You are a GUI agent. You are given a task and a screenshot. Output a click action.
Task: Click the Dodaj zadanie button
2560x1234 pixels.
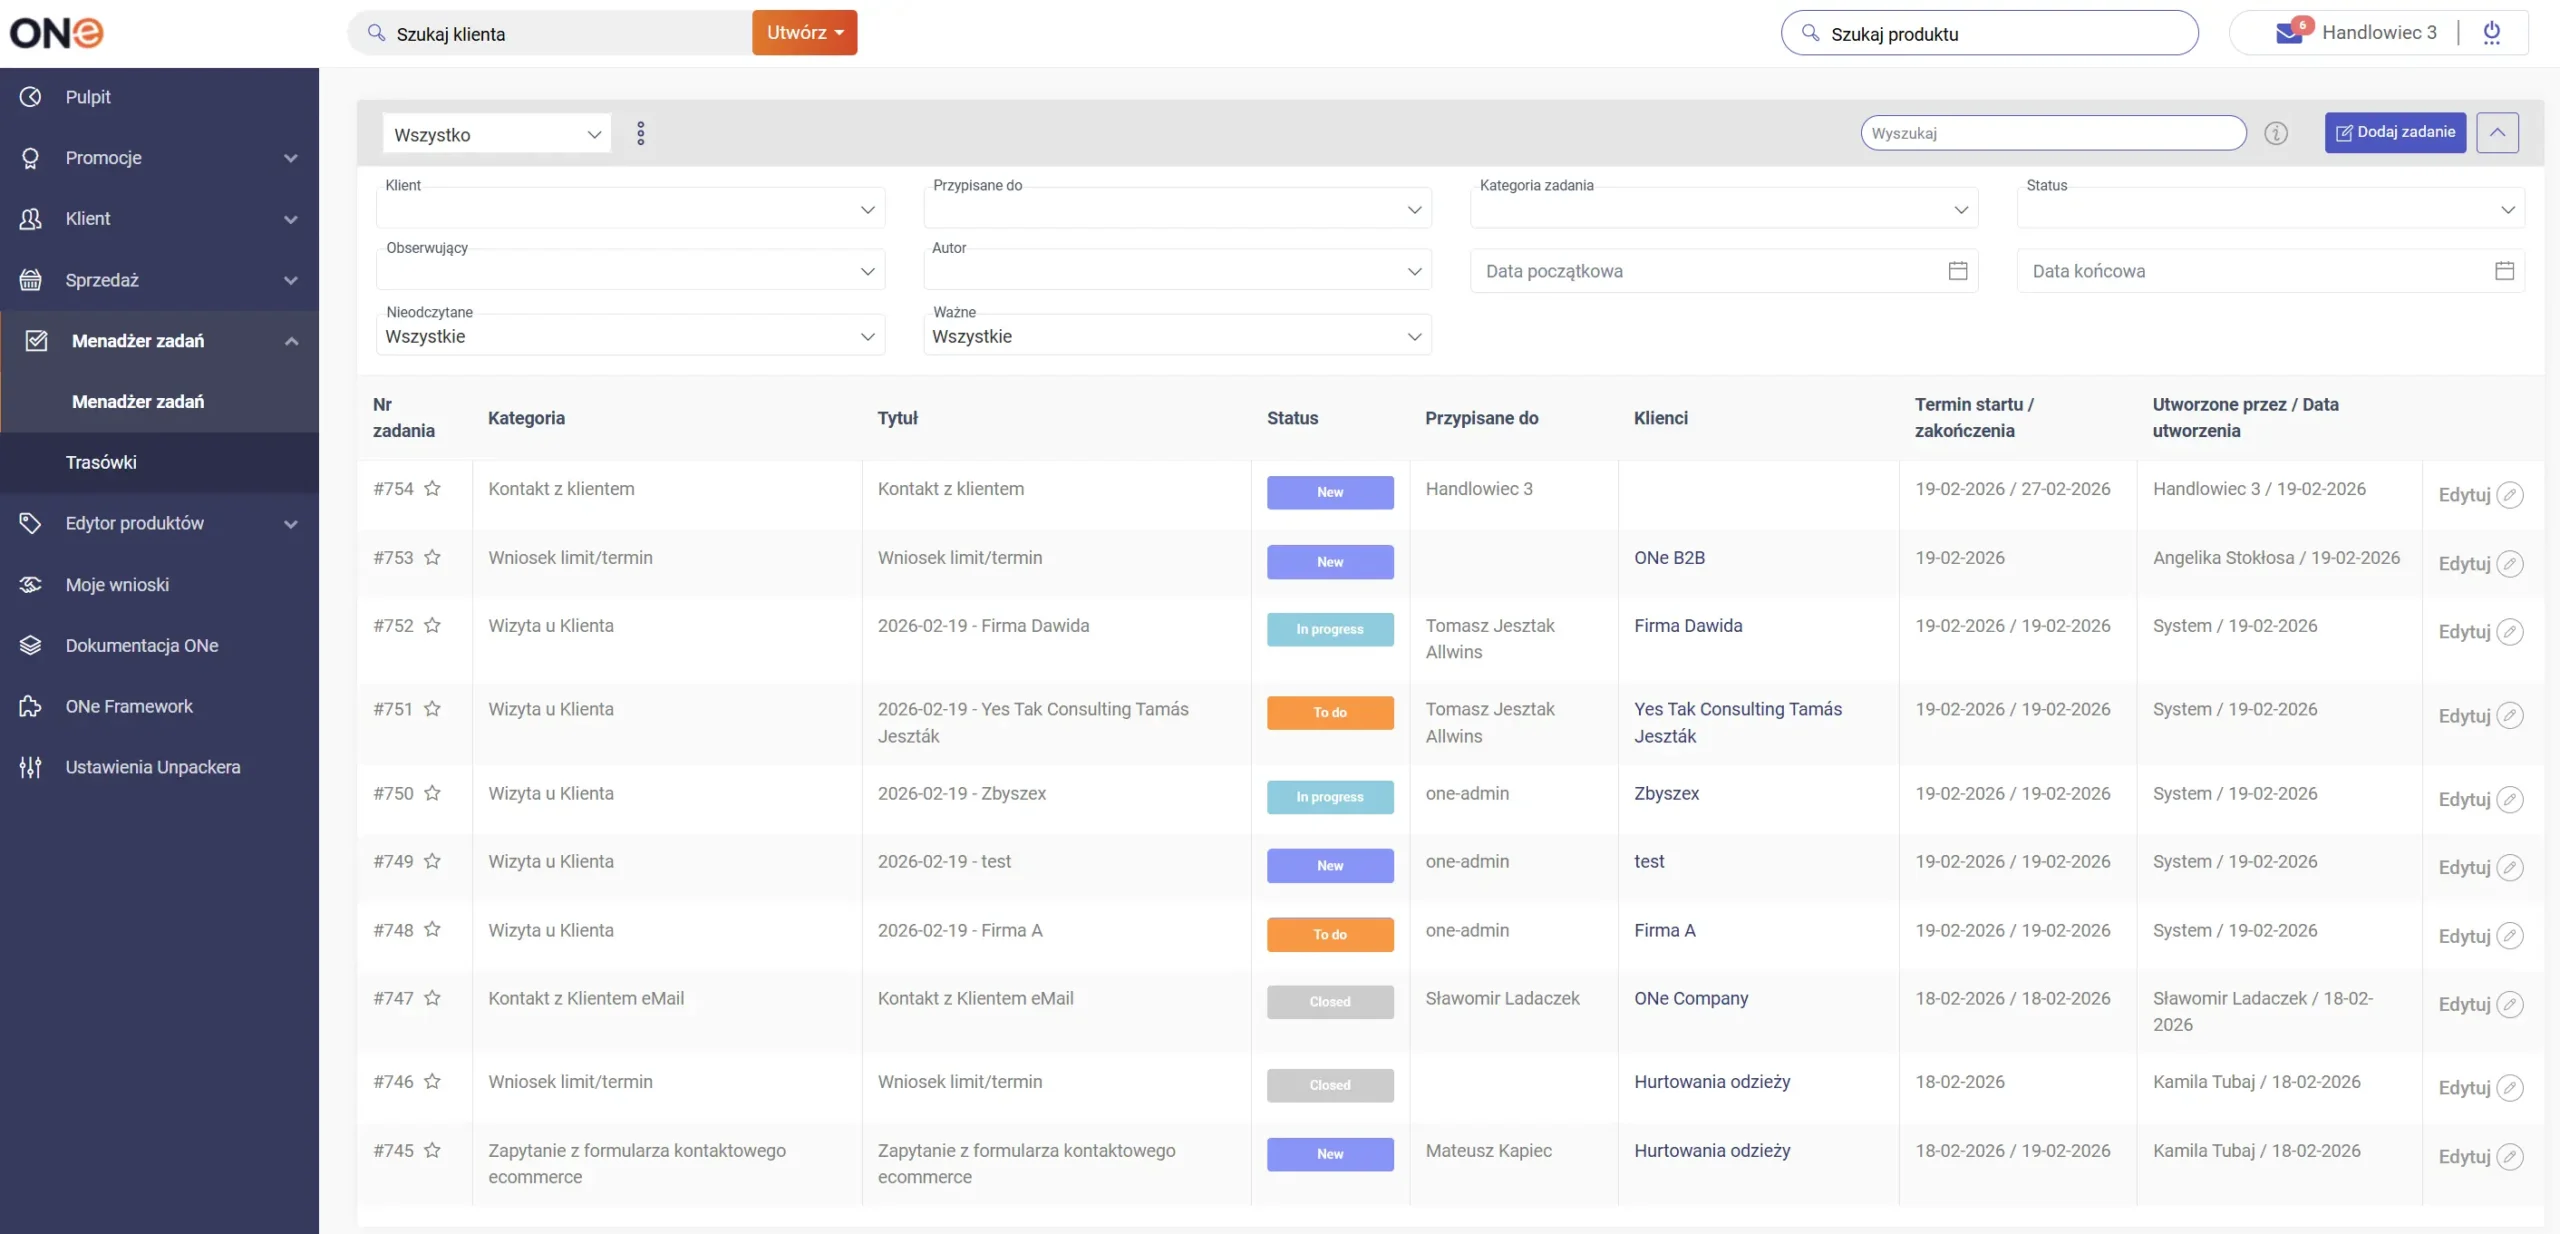(2394, 132)
